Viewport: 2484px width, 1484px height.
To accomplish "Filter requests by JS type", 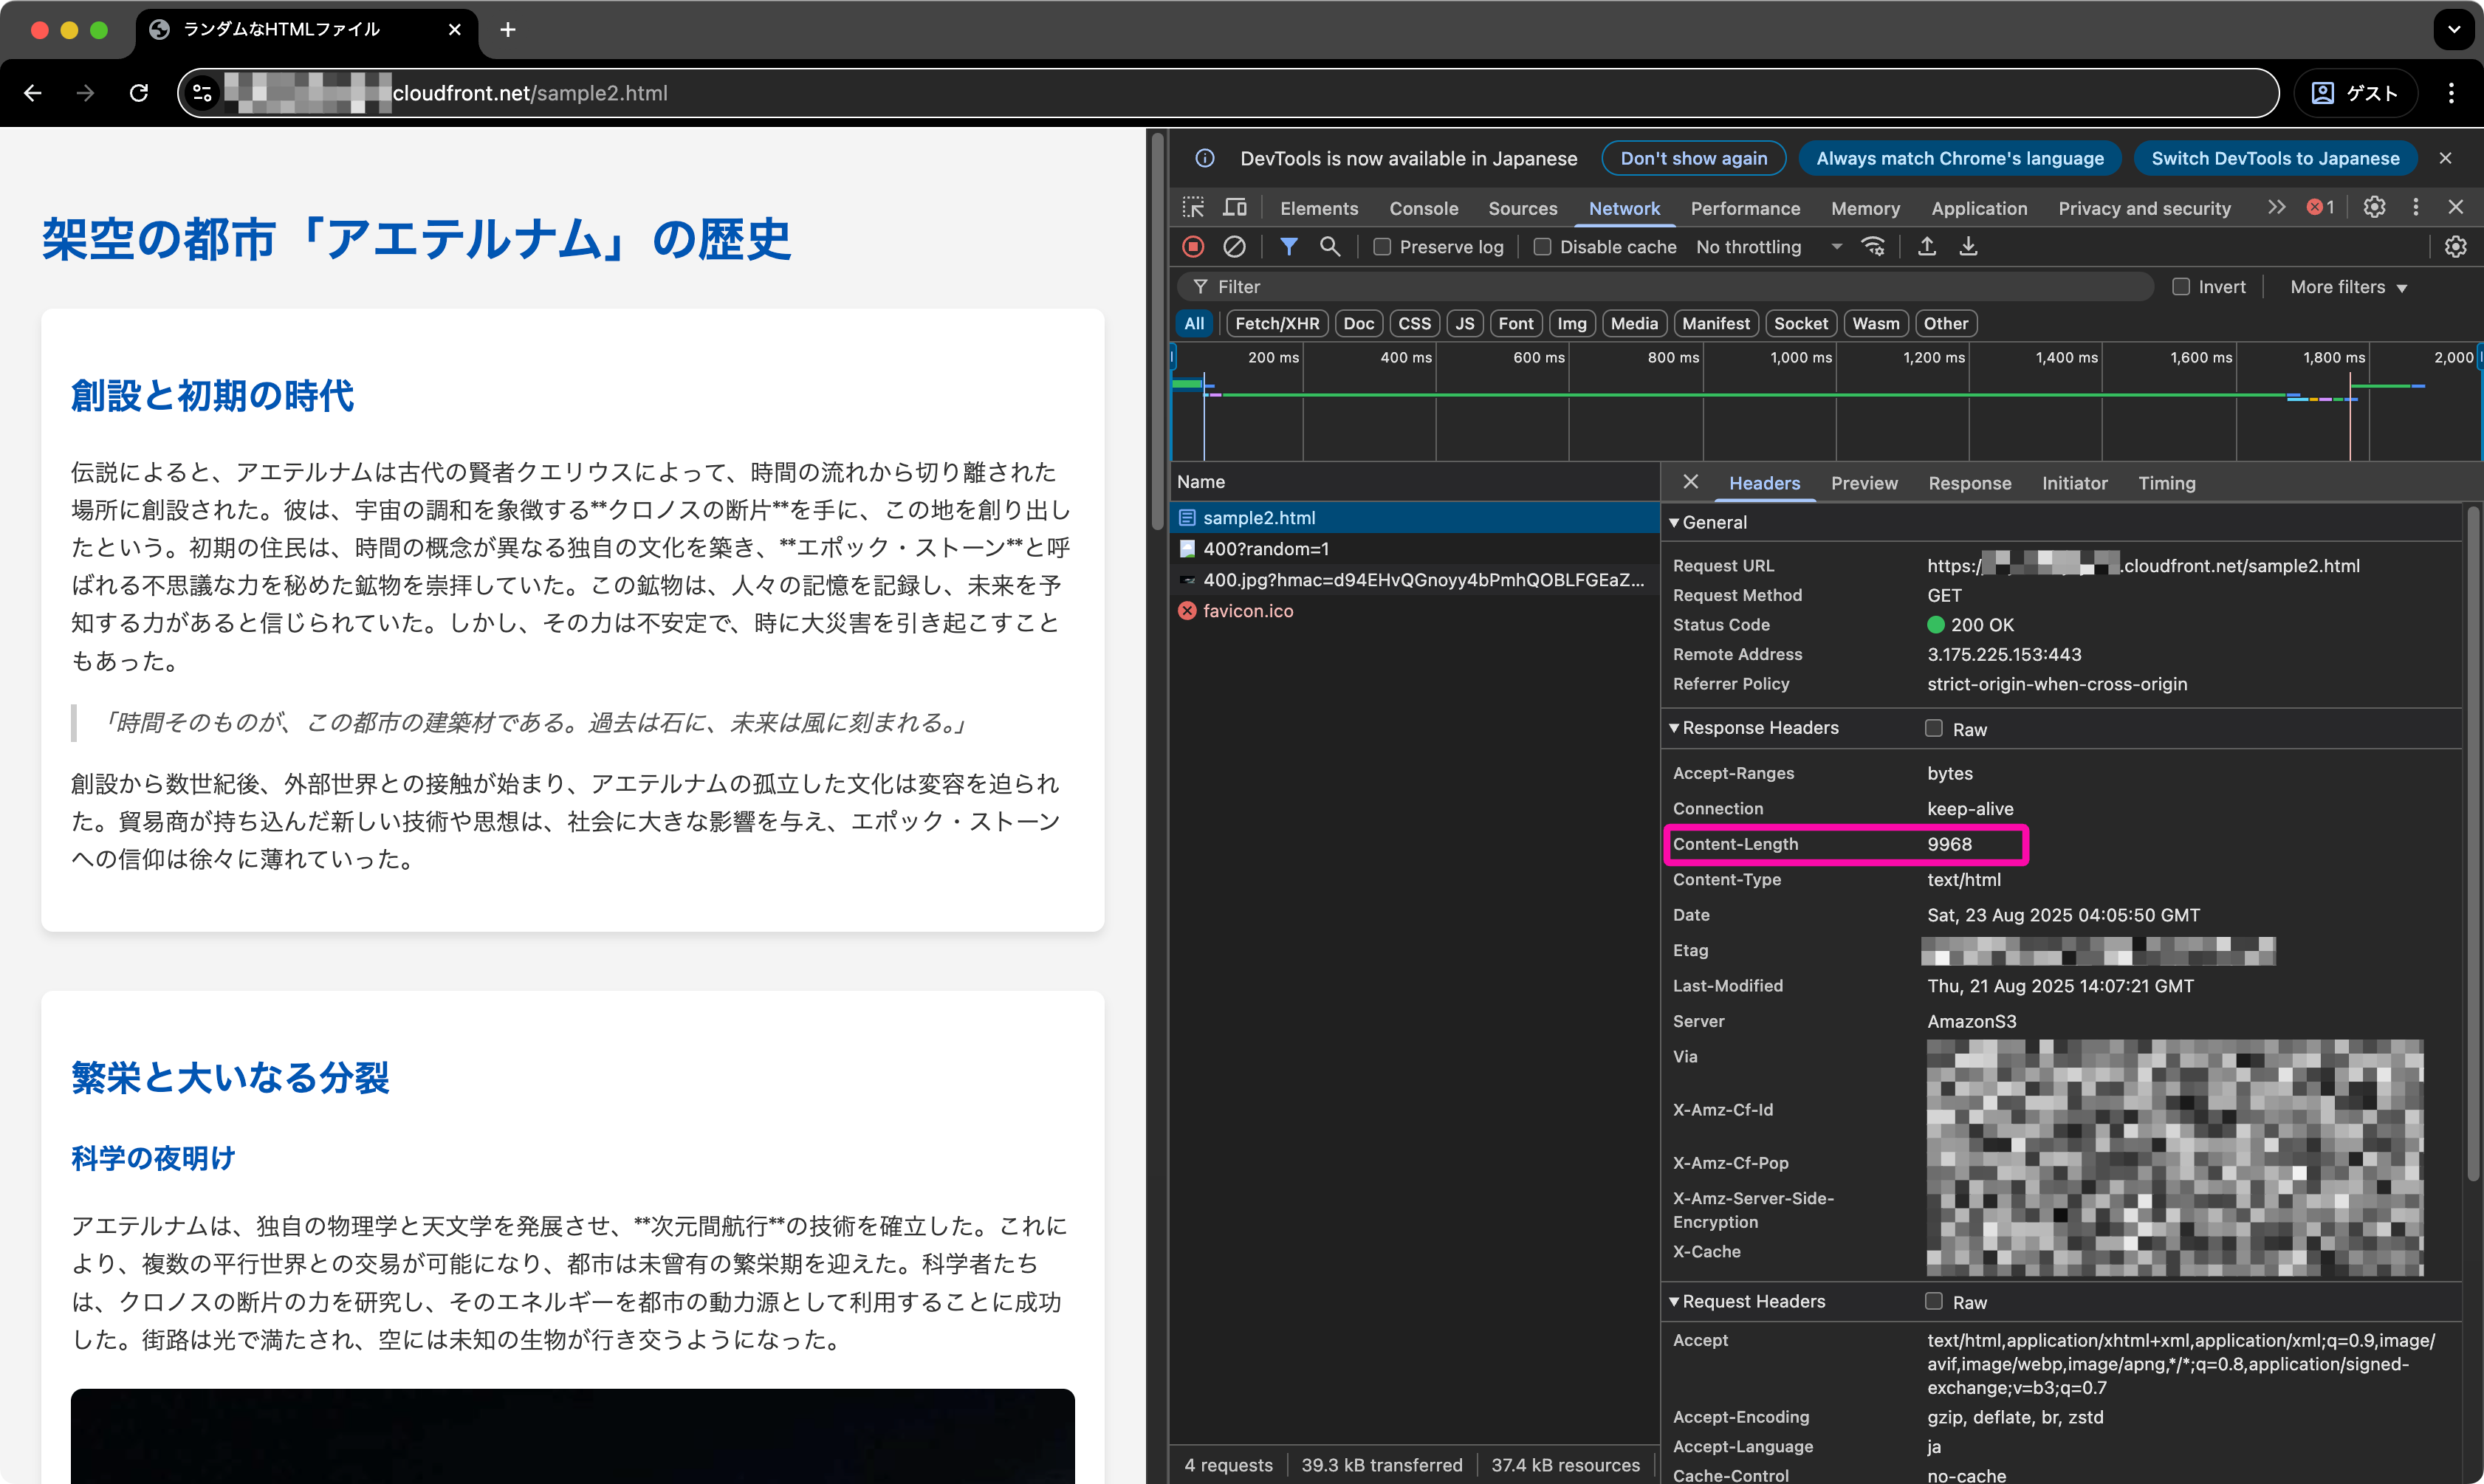I will 1465,323.
